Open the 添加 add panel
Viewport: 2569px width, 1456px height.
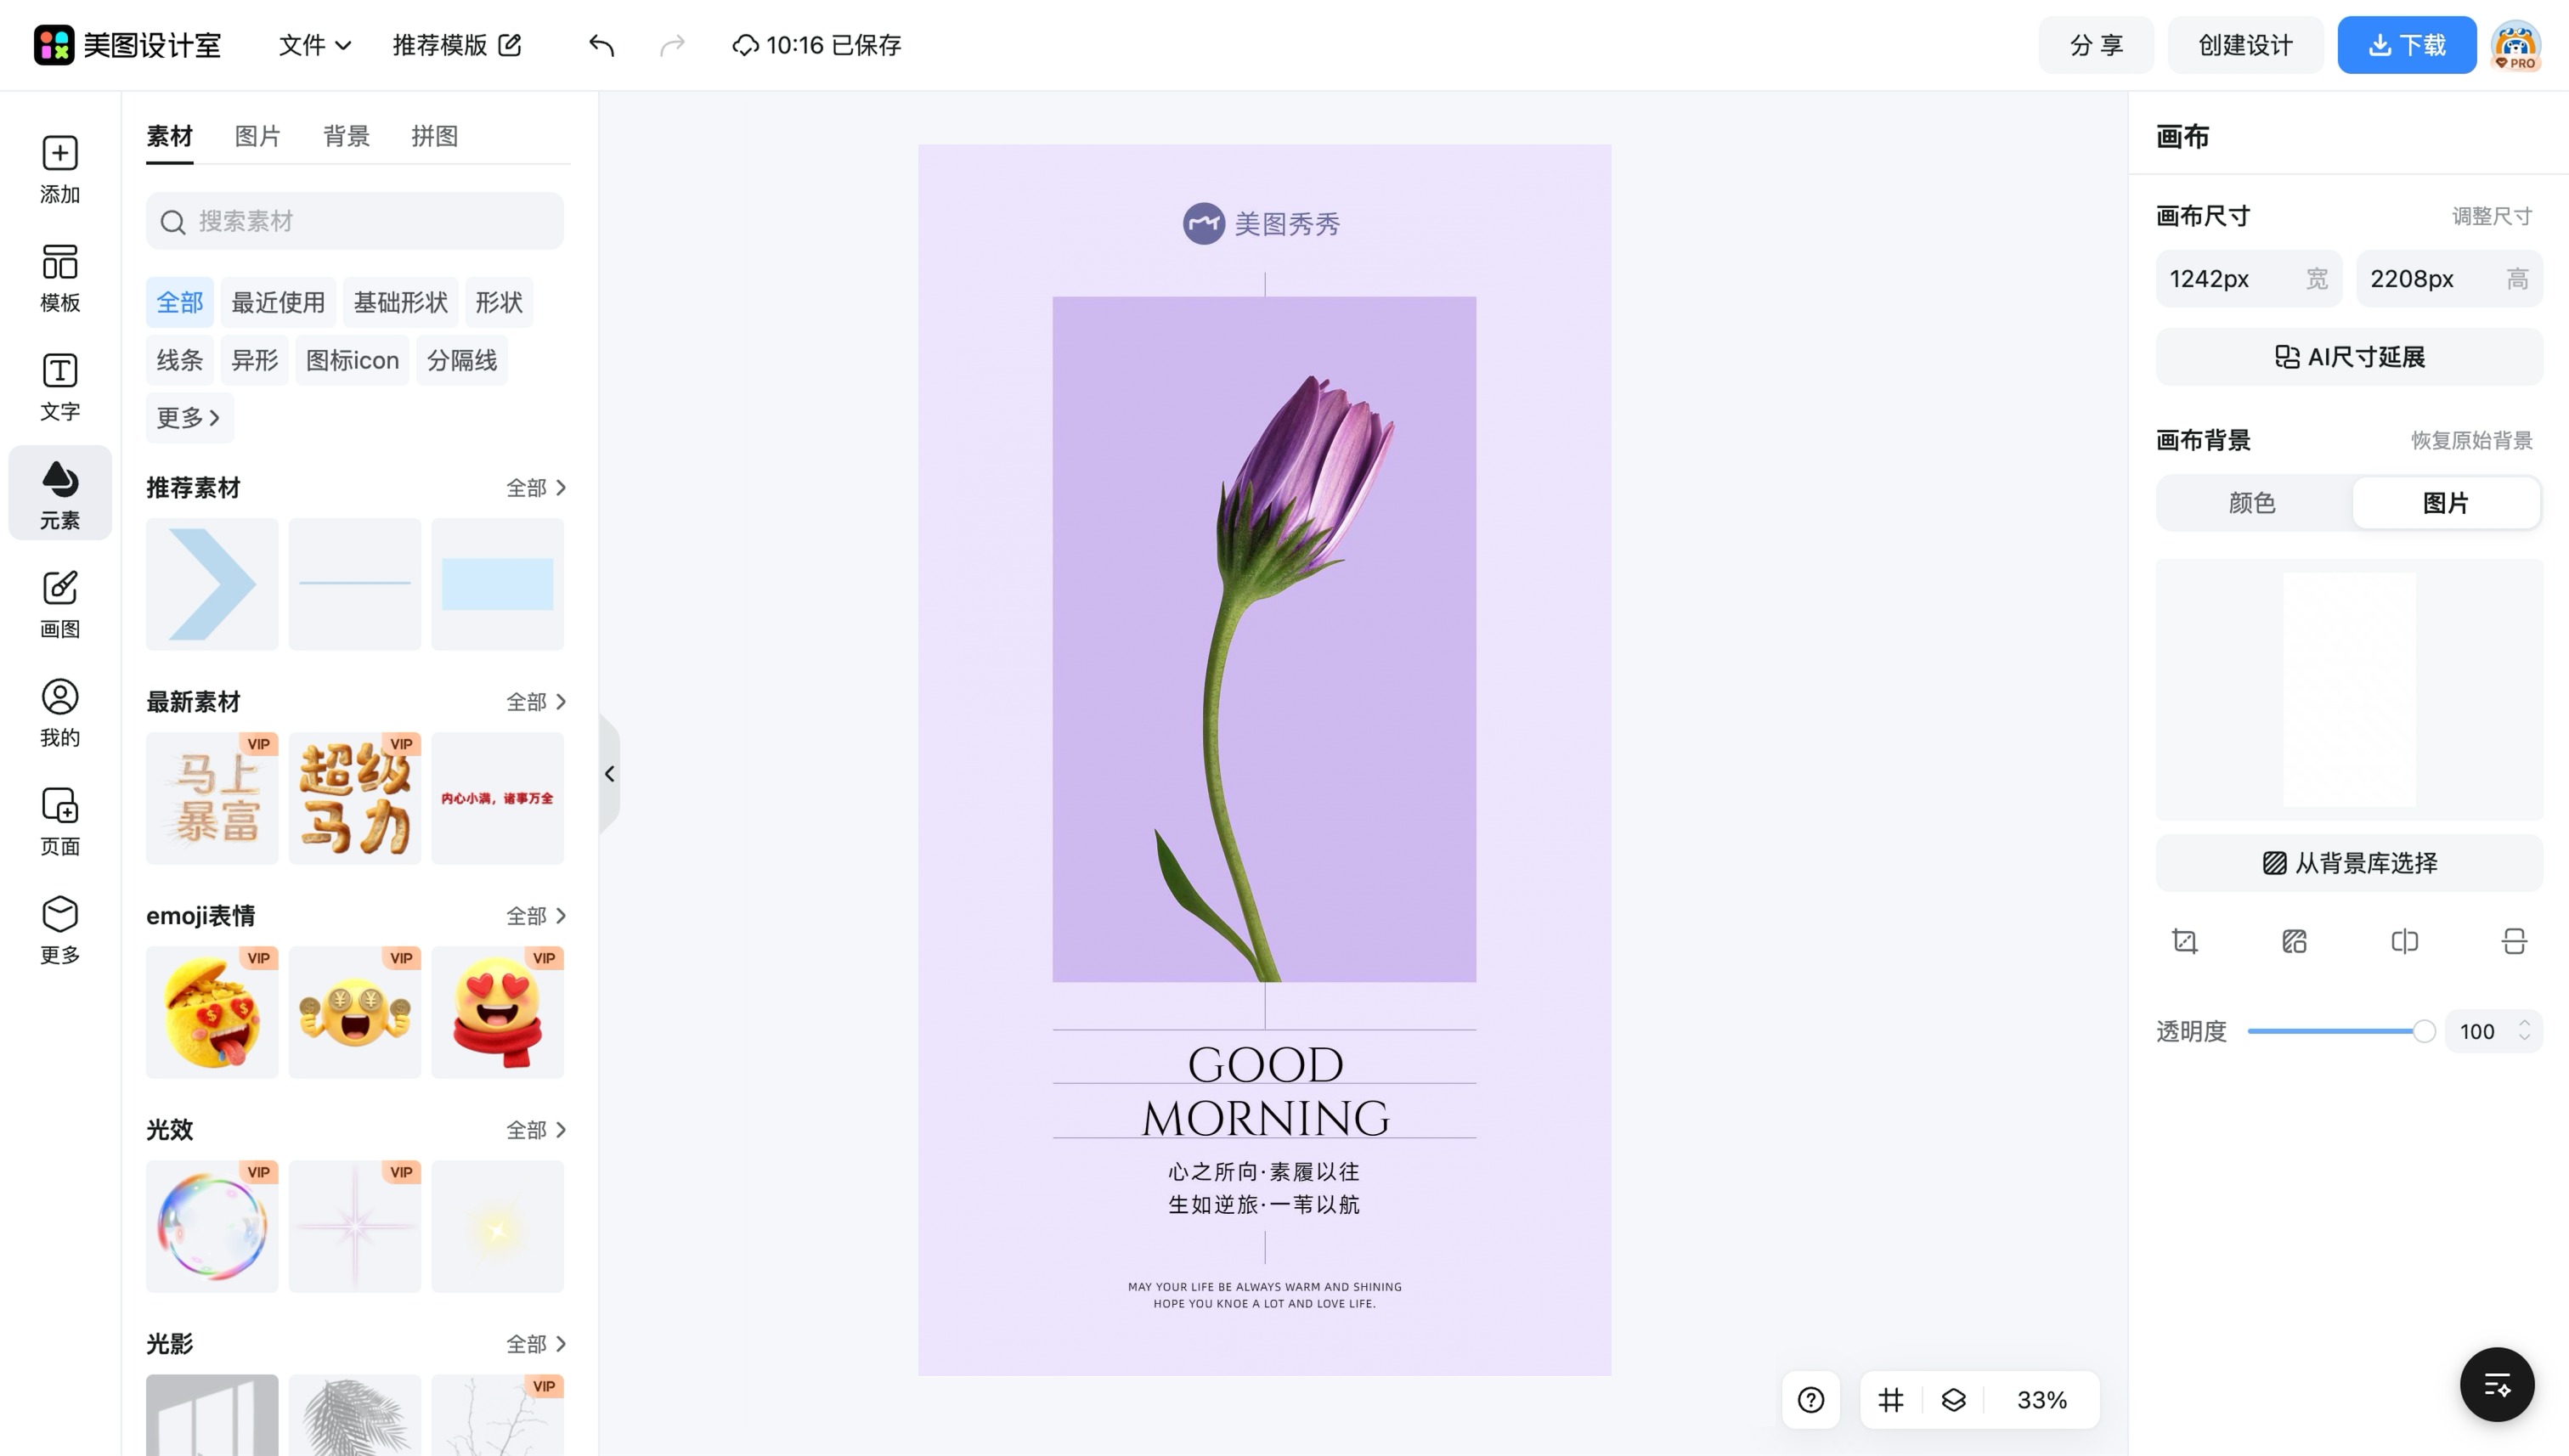[x=60, y=169]
